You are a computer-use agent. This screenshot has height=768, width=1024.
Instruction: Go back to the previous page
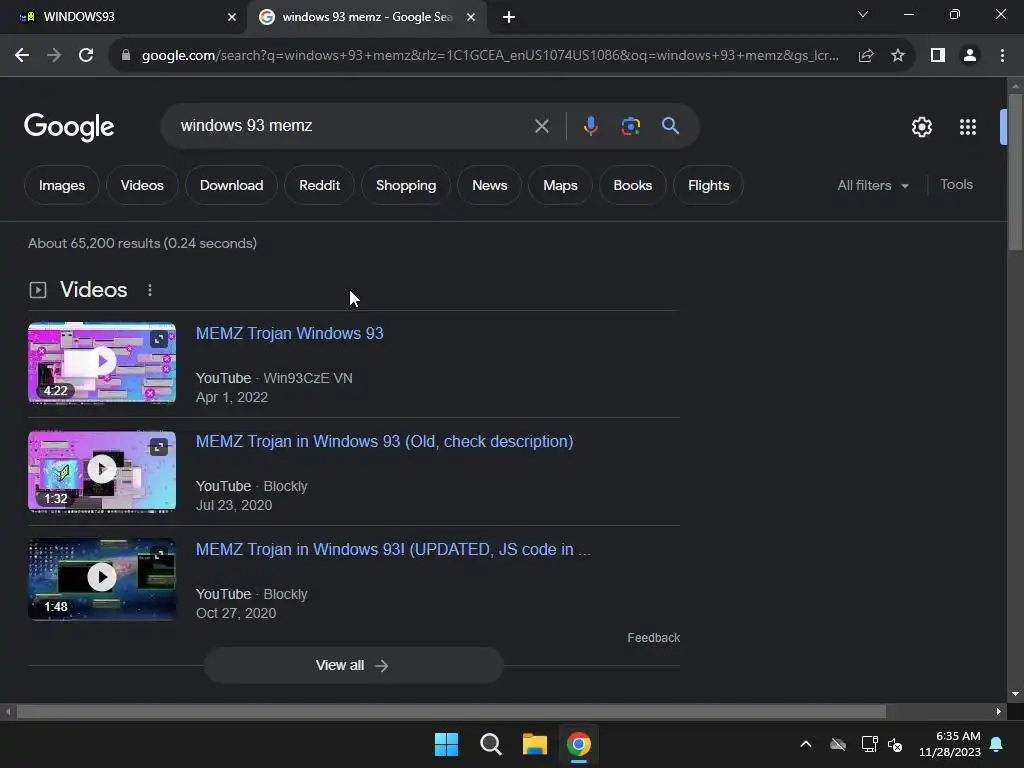coord(22,56)
